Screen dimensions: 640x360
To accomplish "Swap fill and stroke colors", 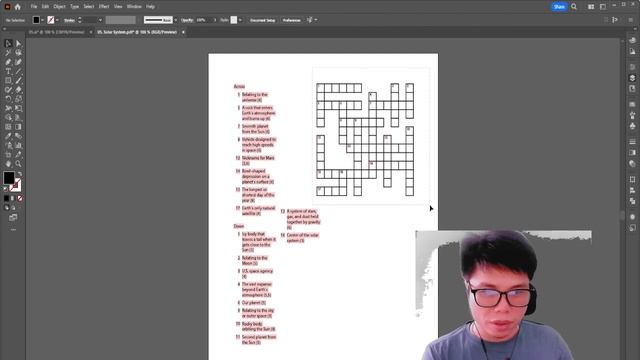I will click(x=20, y=174).
